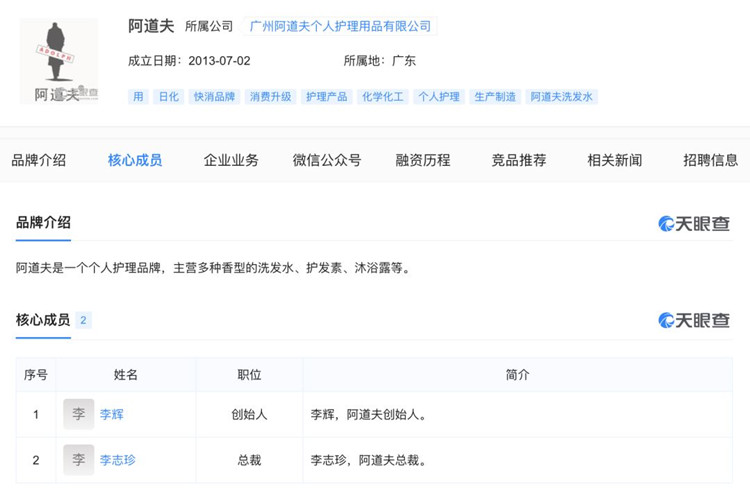Viewport: 750px width, 497px height.
Task: Click the 护理产品 tag
Action: (327, 97)
